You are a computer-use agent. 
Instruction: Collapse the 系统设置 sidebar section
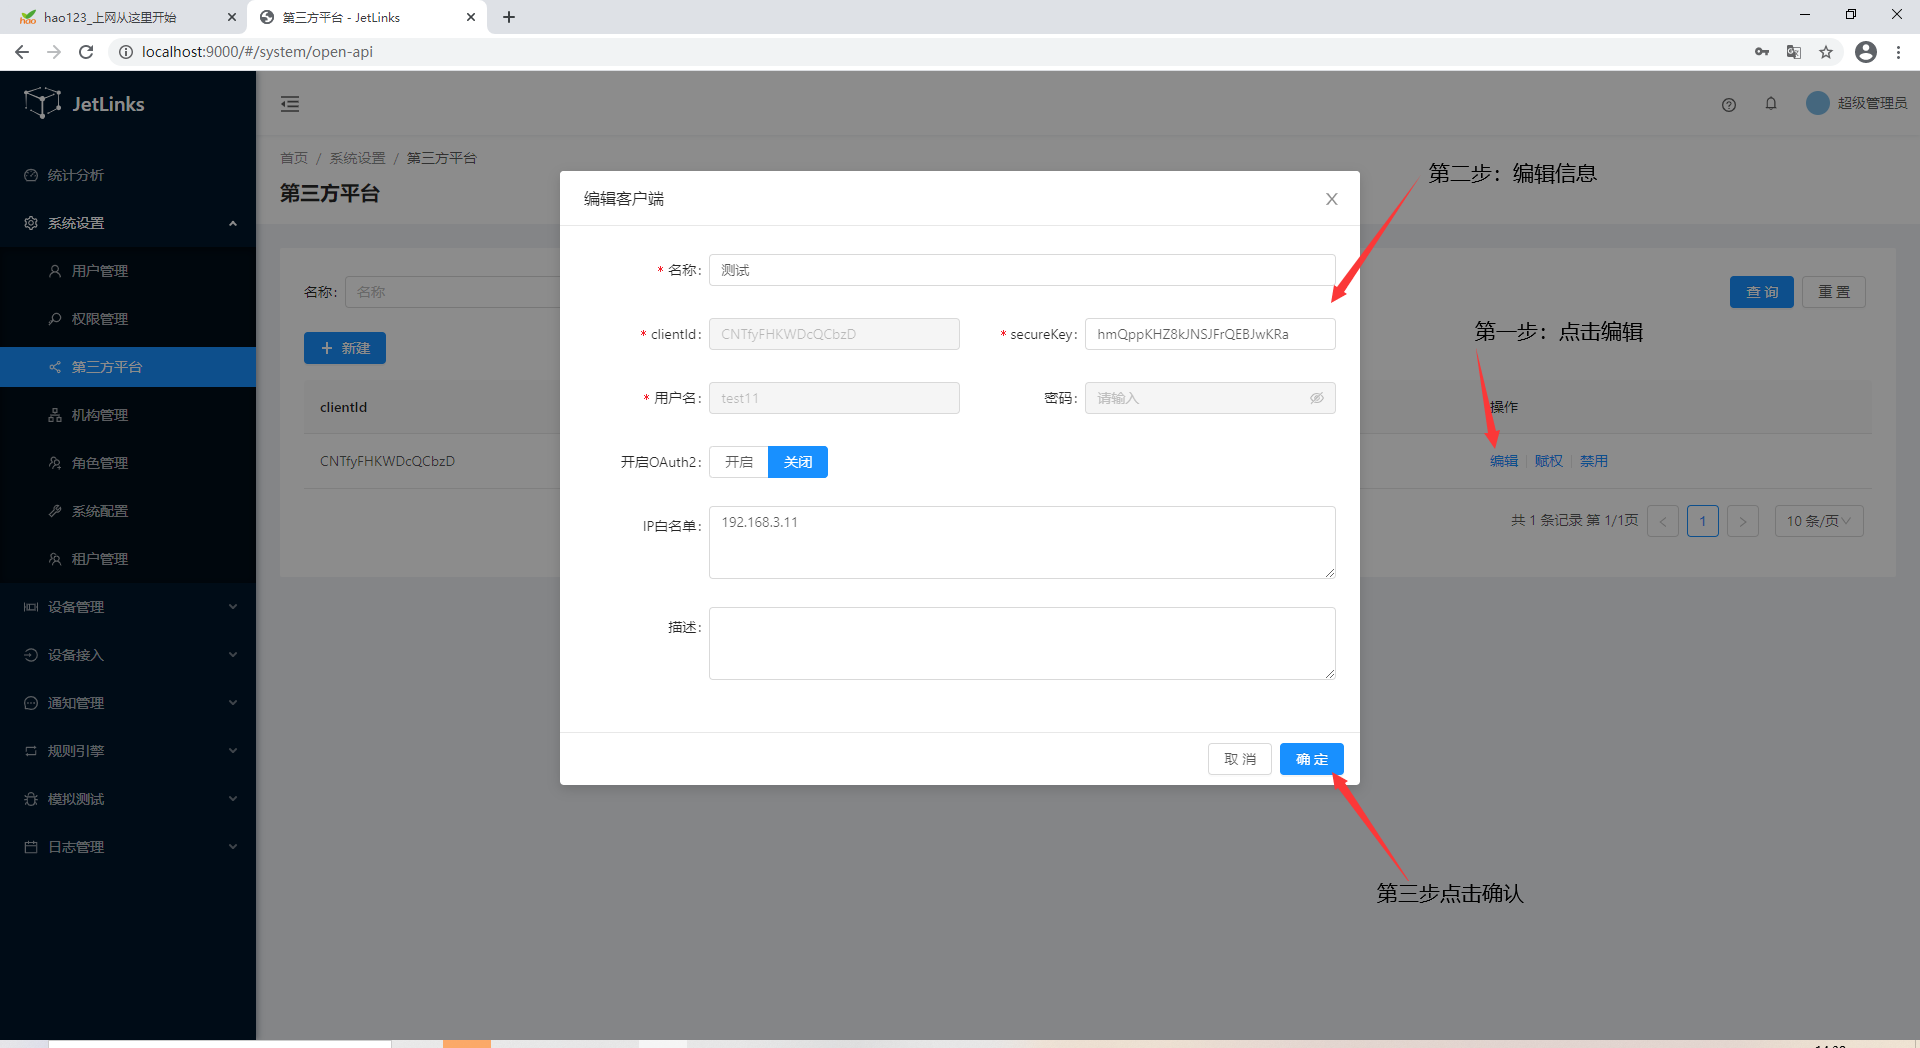pos(128,223)
